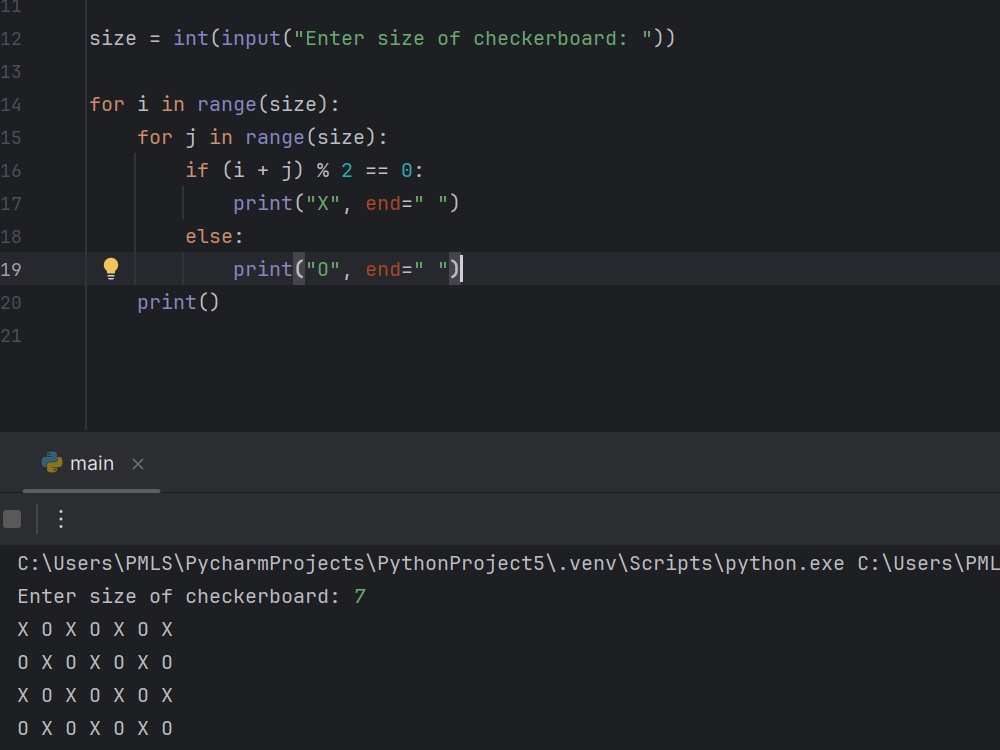The height and width of the screenshot is (750, 1000).
Task: Click the print("O", end=" ") statement
Action: coord(346,270)
